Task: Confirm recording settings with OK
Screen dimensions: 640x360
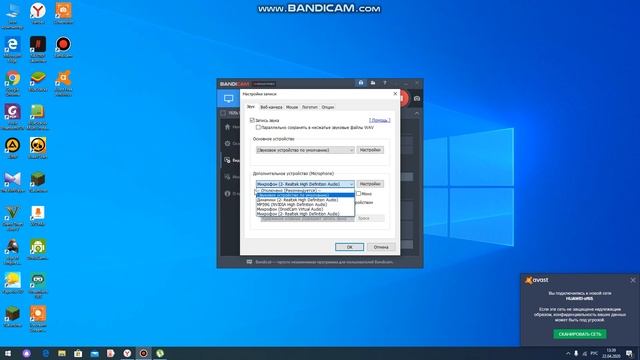Action: pyautogui.click(x=349, y=247)
